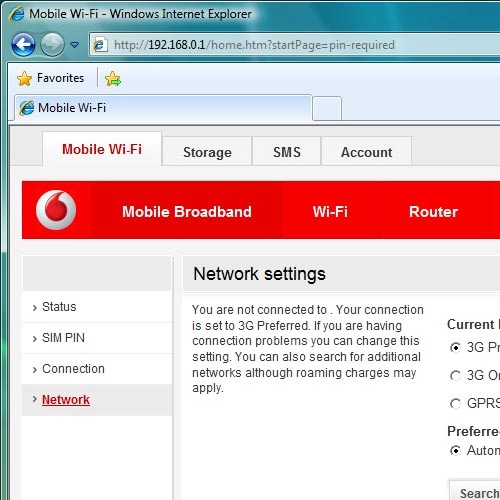The image size is (500, 500).
Task: Click the Vodafone logo
Action: pos(56,210)
